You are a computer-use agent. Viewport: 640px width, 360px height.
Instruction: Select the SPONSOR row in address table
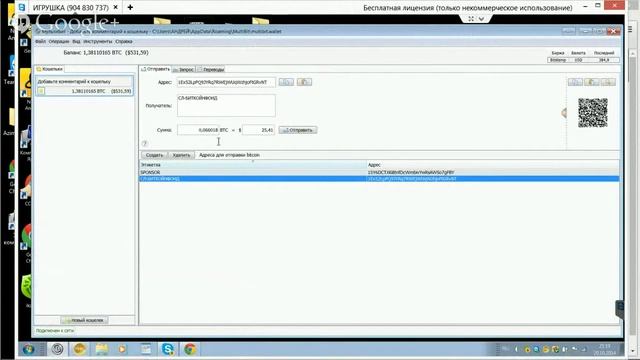click(x=379, y=173)
